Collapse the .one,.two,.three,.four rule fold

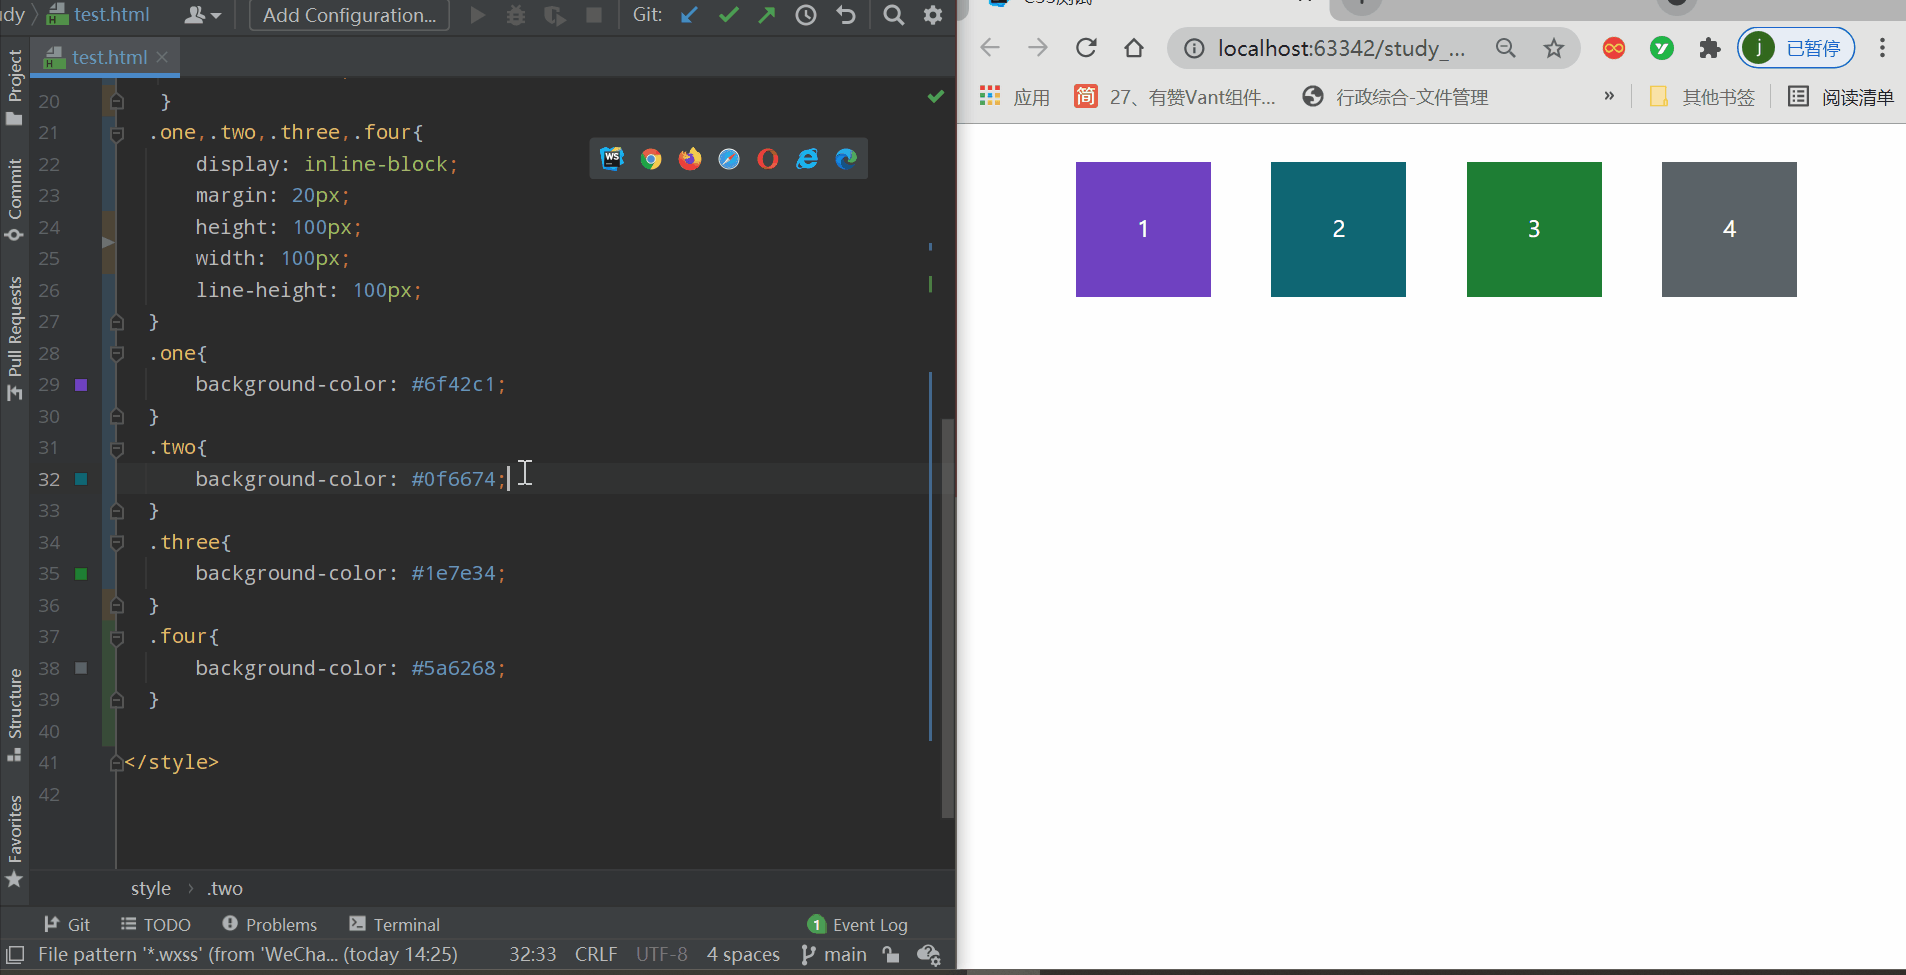(x=117, y=133)
